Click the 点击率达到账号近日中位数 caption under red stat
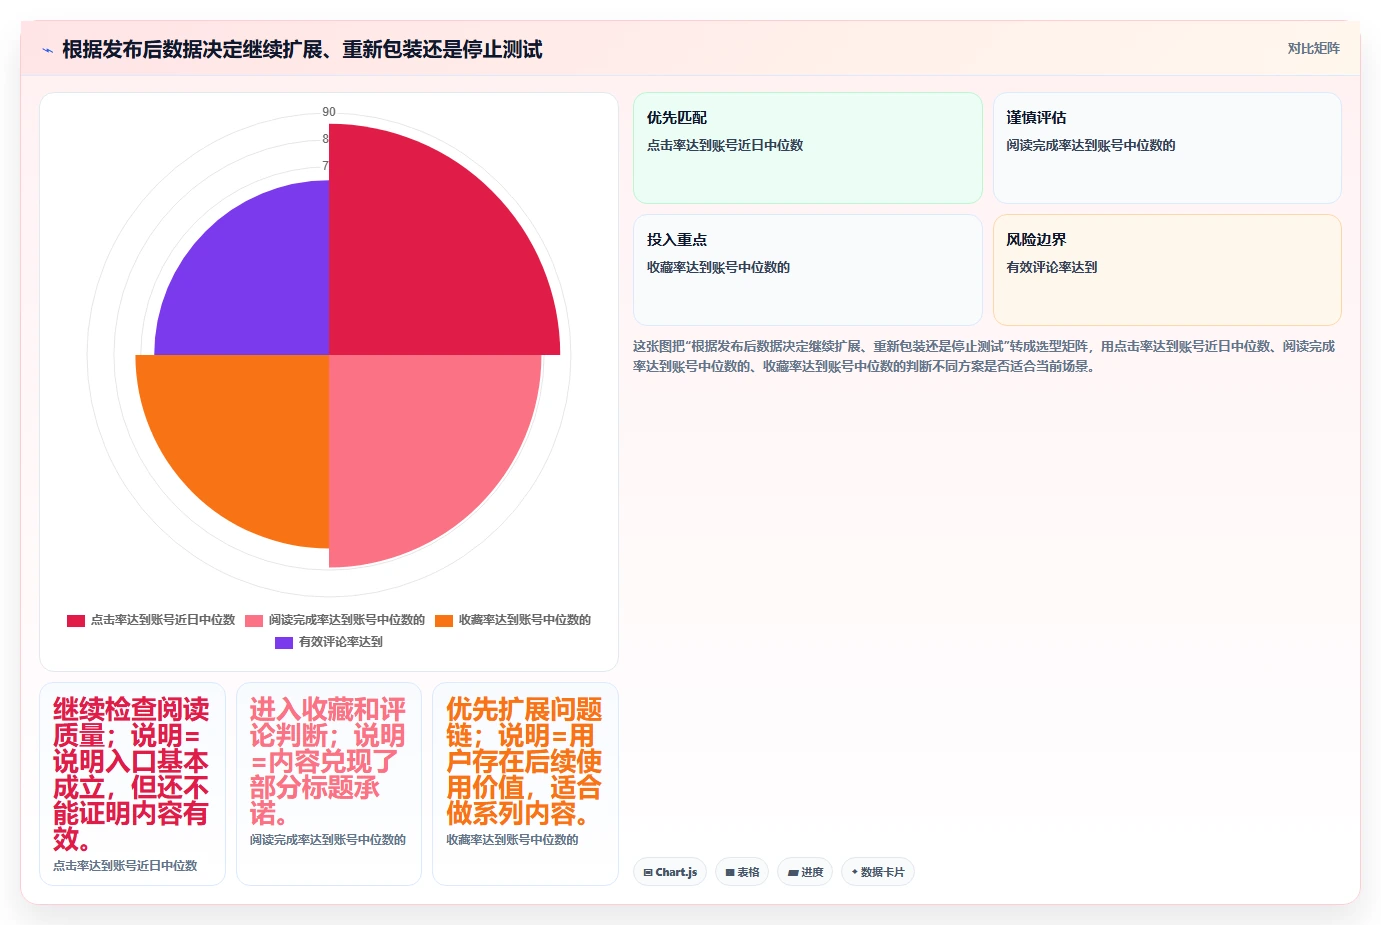Viewport: 1381px width, 925px height. click(x=125, y=866)
